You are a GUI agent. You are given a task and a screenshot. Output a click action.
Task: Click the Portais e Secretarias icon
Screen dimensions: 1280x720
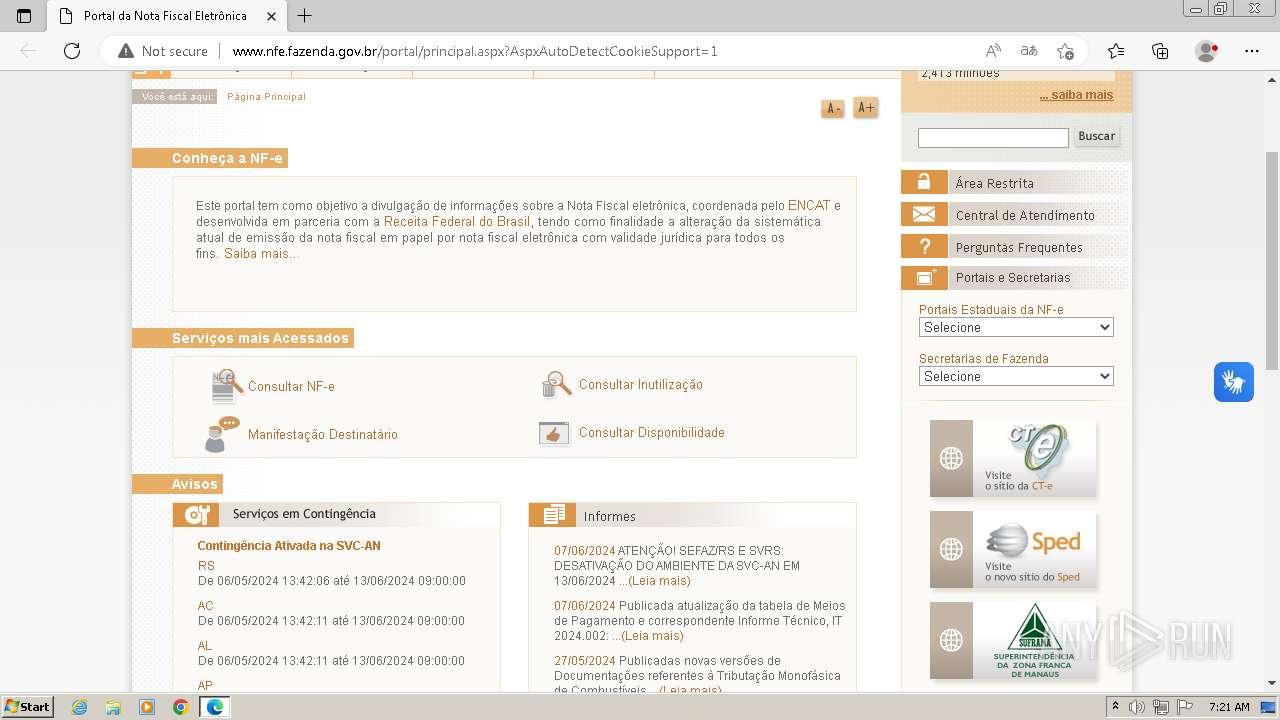924,277
